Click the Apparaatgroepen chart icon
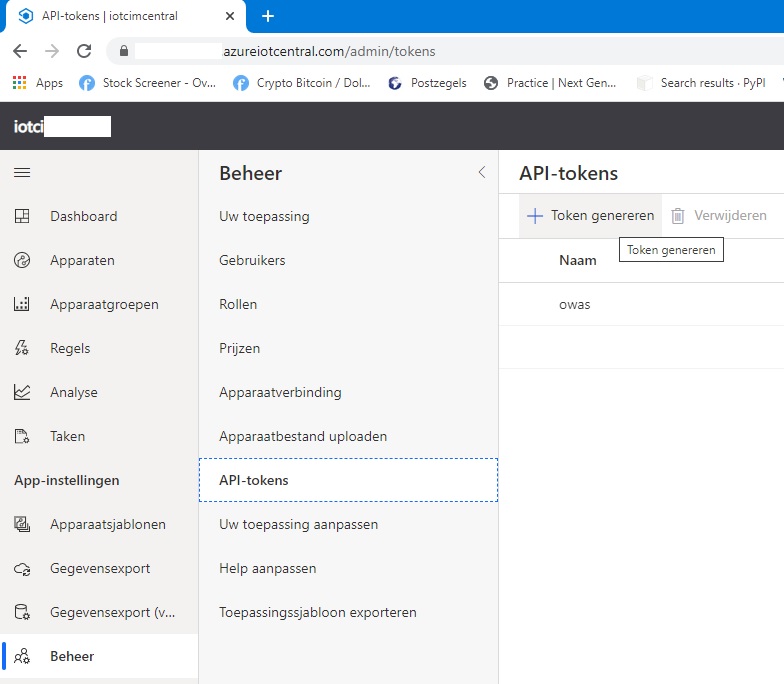Screen dimensions: 784x684 tap(22, 304)
